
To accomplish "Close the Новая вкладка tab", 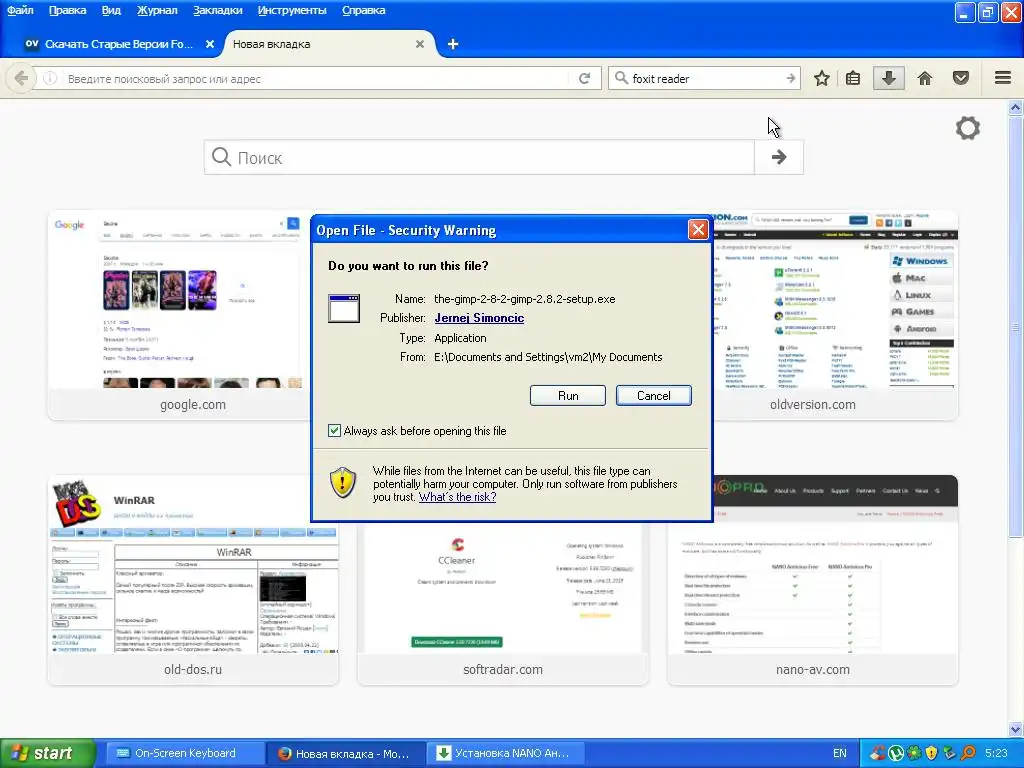I will tap(420, 44).
